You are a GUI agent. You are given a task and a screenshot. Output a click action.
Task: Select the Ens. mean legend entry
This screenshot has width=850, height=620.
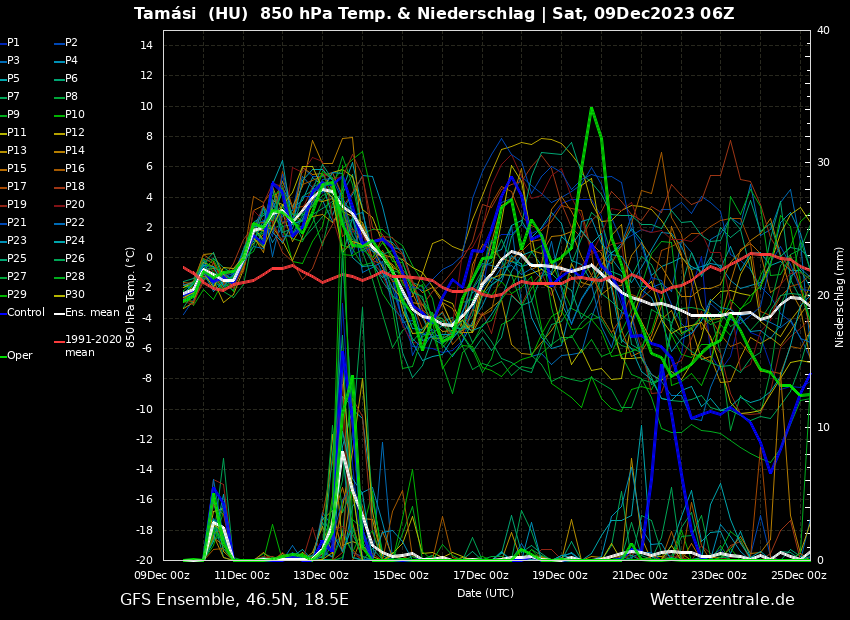[92, 313]
